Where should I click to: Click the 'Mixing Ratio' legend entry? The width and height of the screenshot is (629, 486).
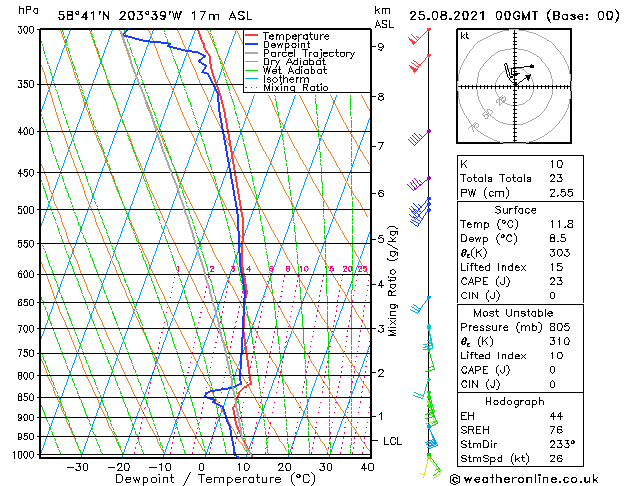[x=296, y=87]
